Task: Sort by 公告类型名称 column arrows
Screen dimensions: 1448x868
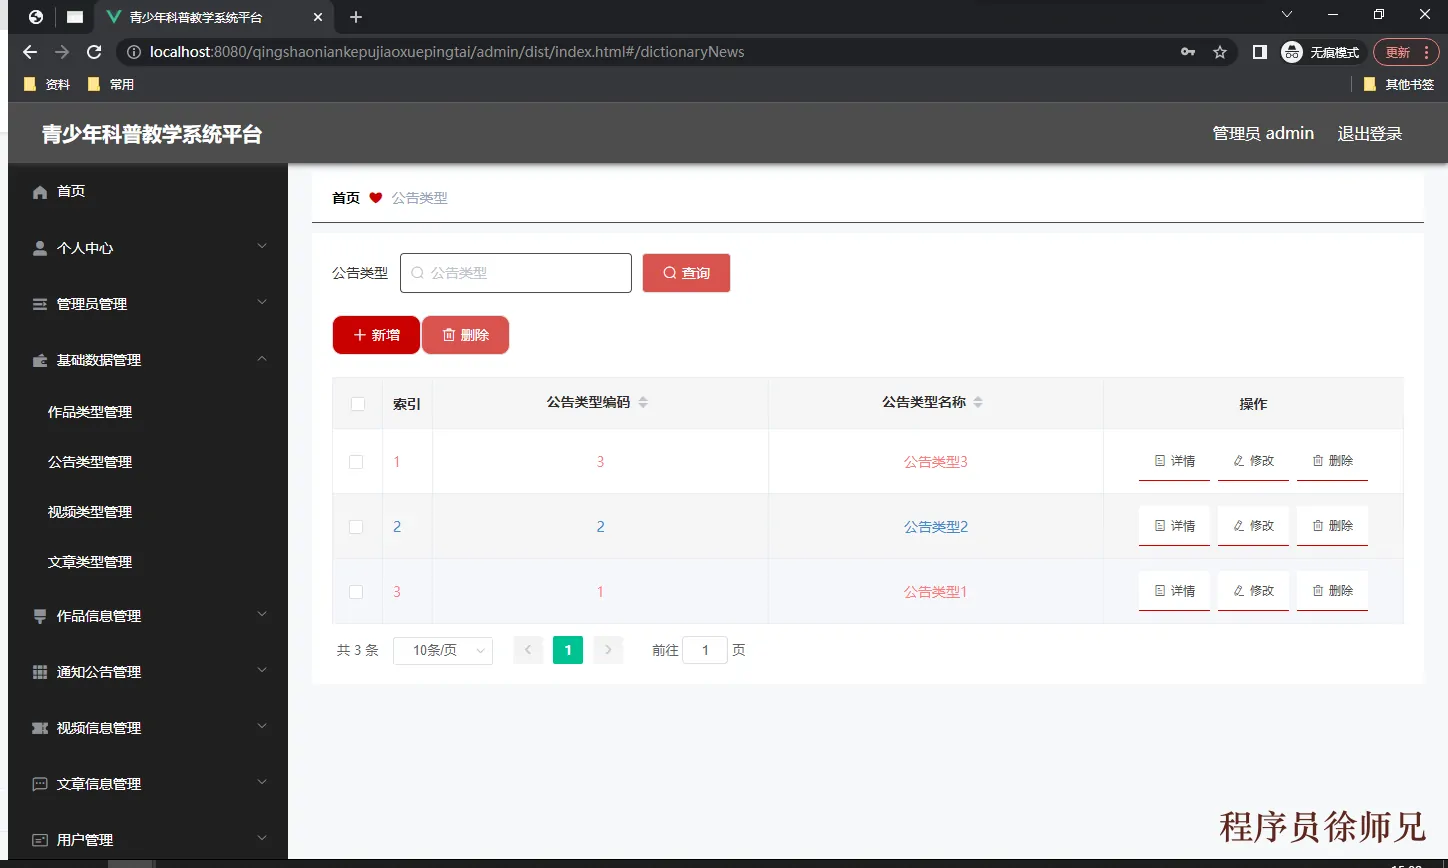Action: tap(978, 402)
